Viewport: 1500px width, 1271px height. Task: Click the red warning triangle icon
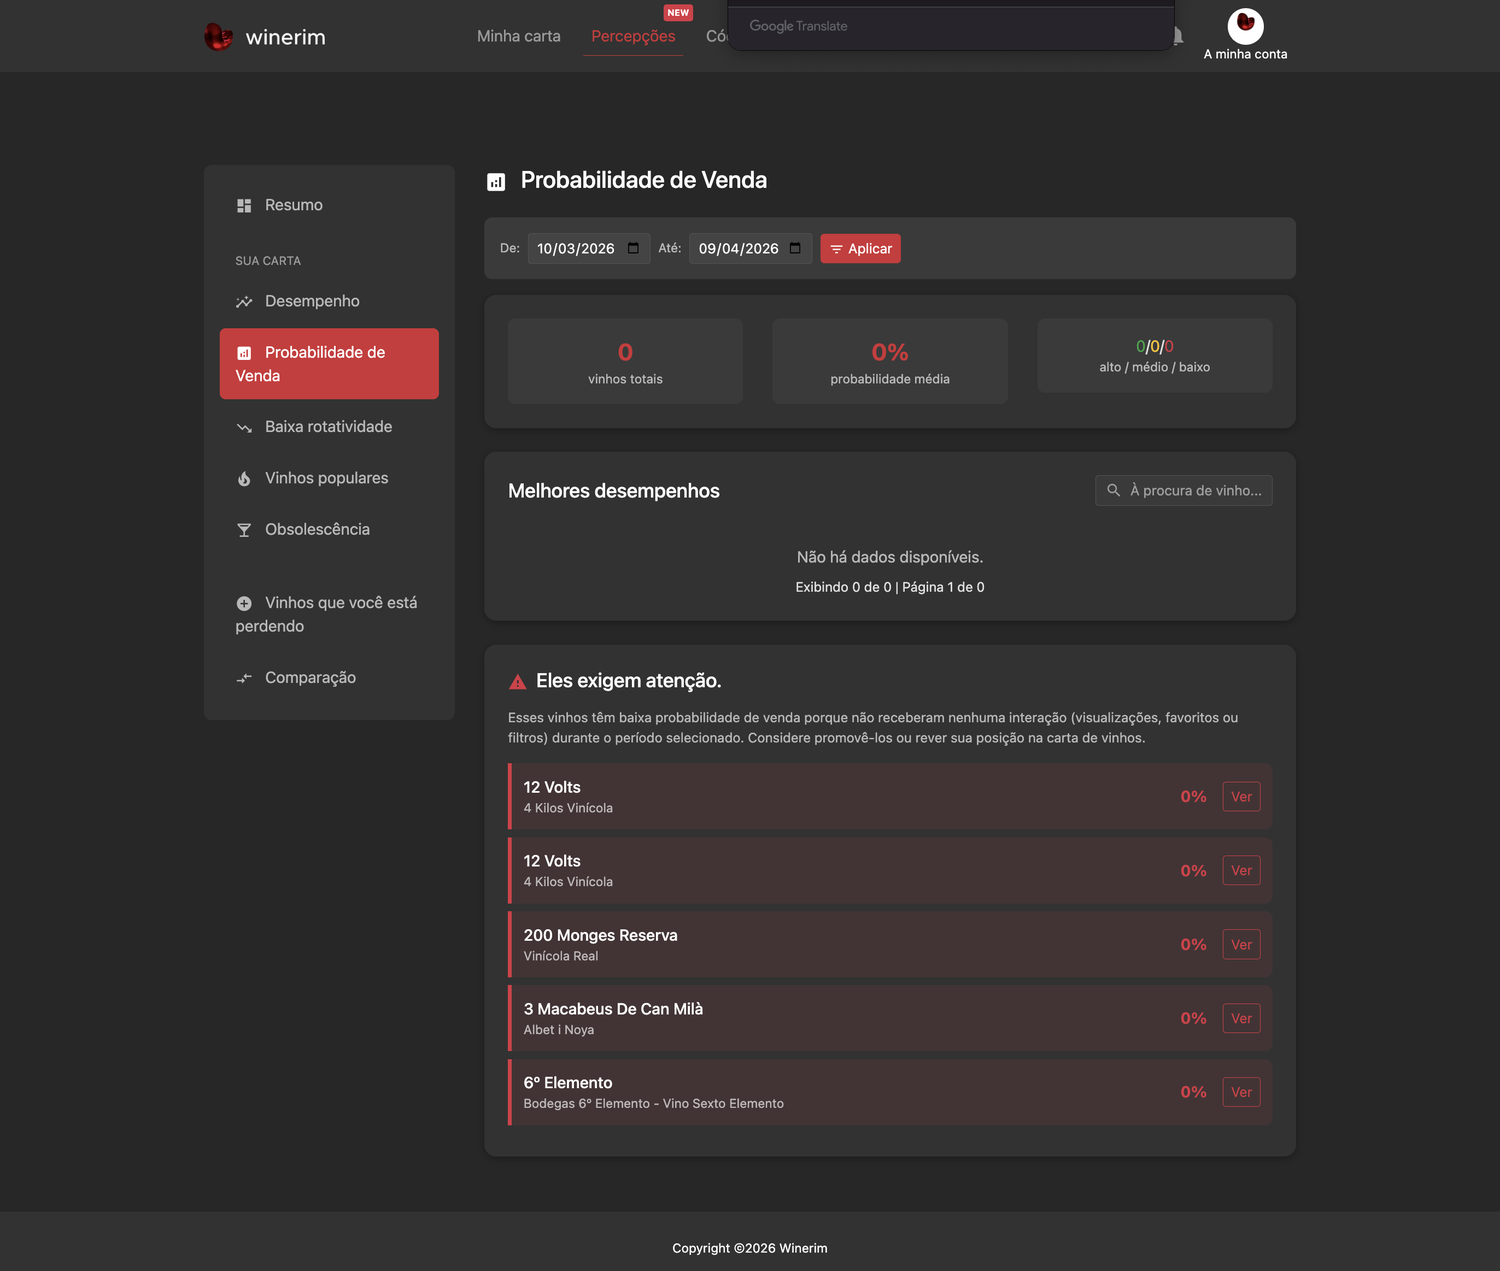517,682
